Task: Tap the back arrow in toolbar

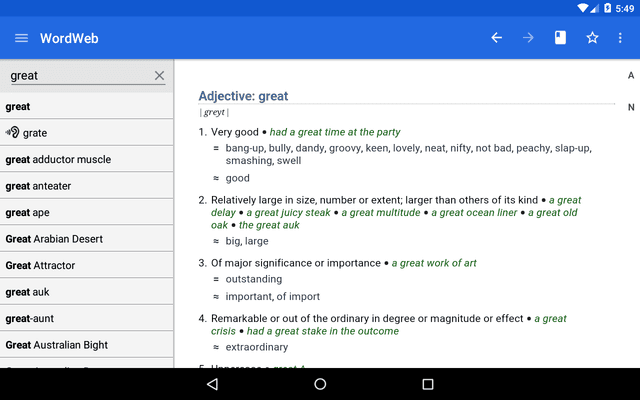Action: 496,38
